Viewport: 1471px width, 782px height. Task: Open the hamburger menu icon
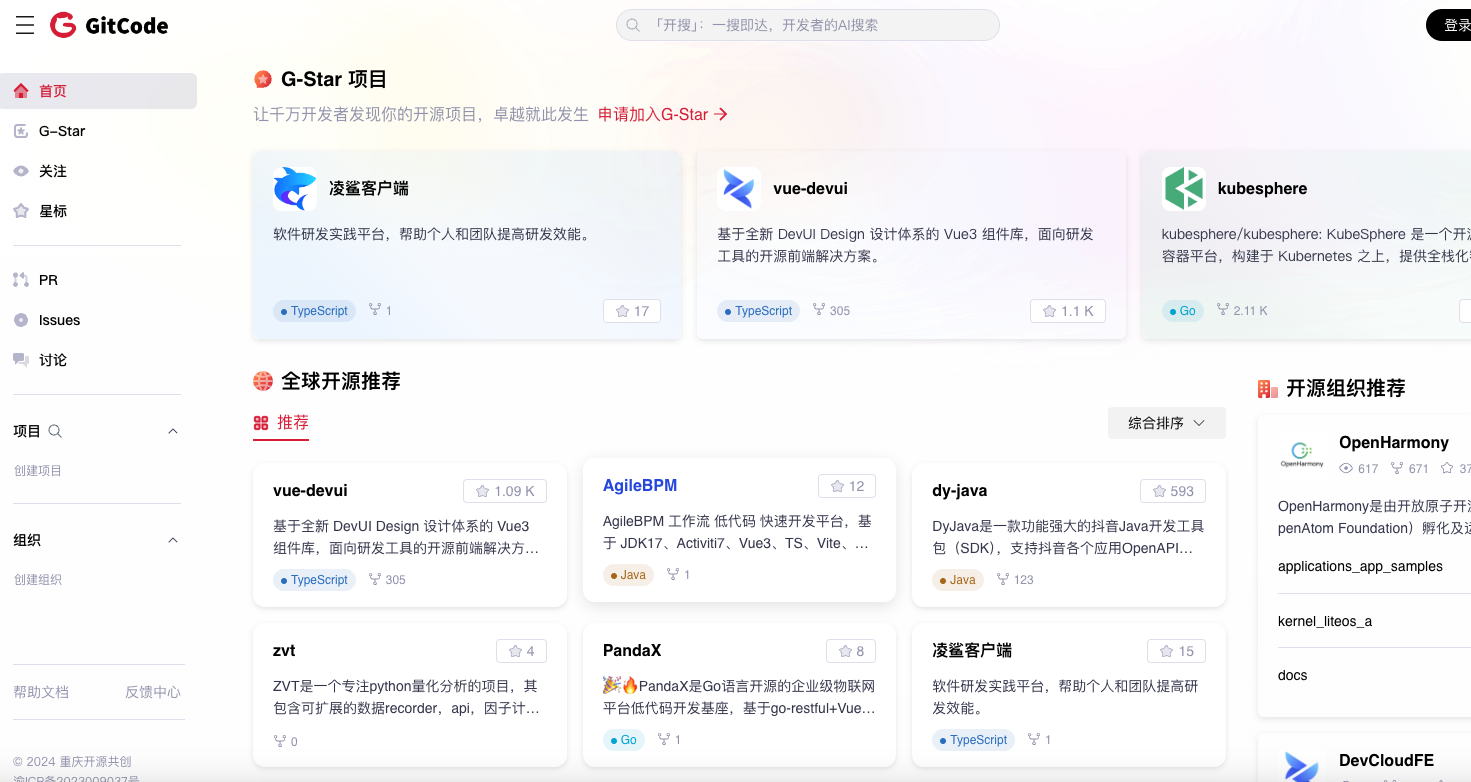click(x=25, y=26)
